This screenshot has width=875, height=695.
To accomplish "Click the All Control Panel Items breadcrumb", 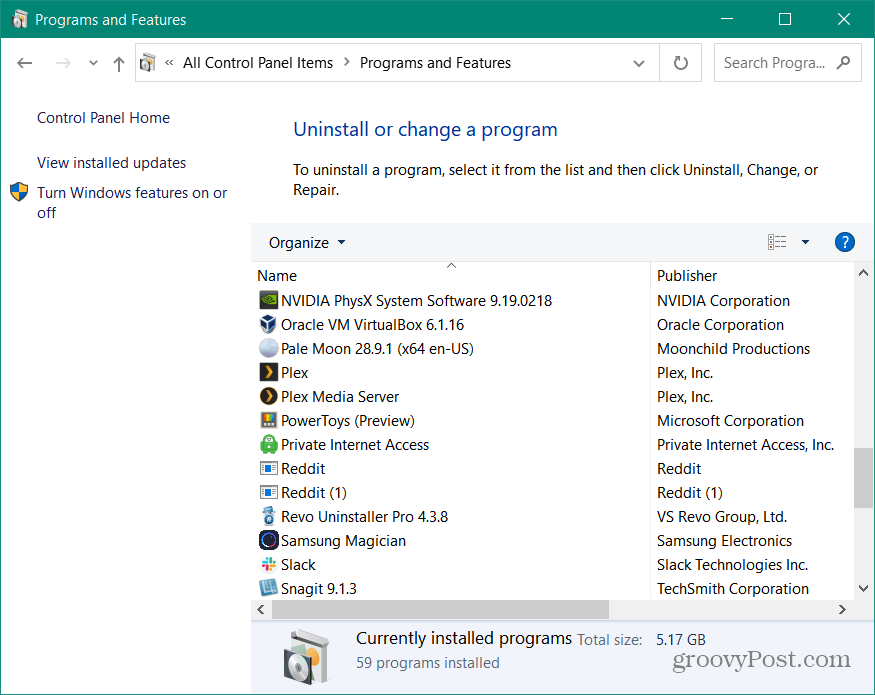I will 258,63.
